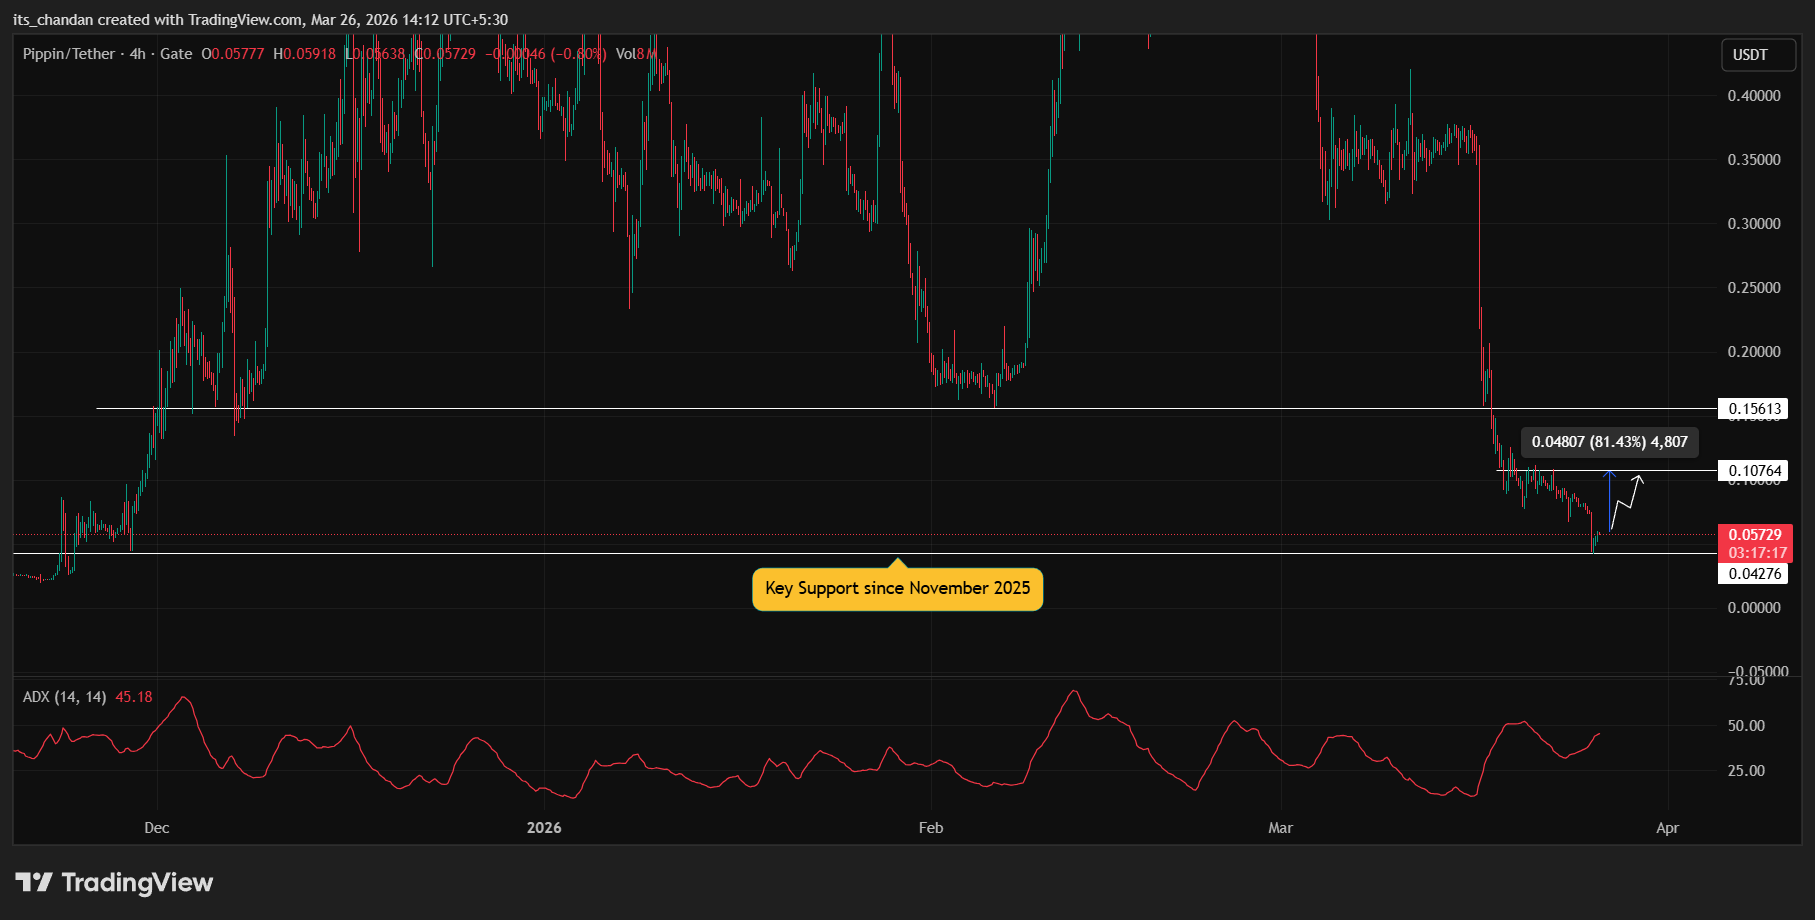Click the TradingView logo at bottom left
1815x920 pixels.
point(110,883)
